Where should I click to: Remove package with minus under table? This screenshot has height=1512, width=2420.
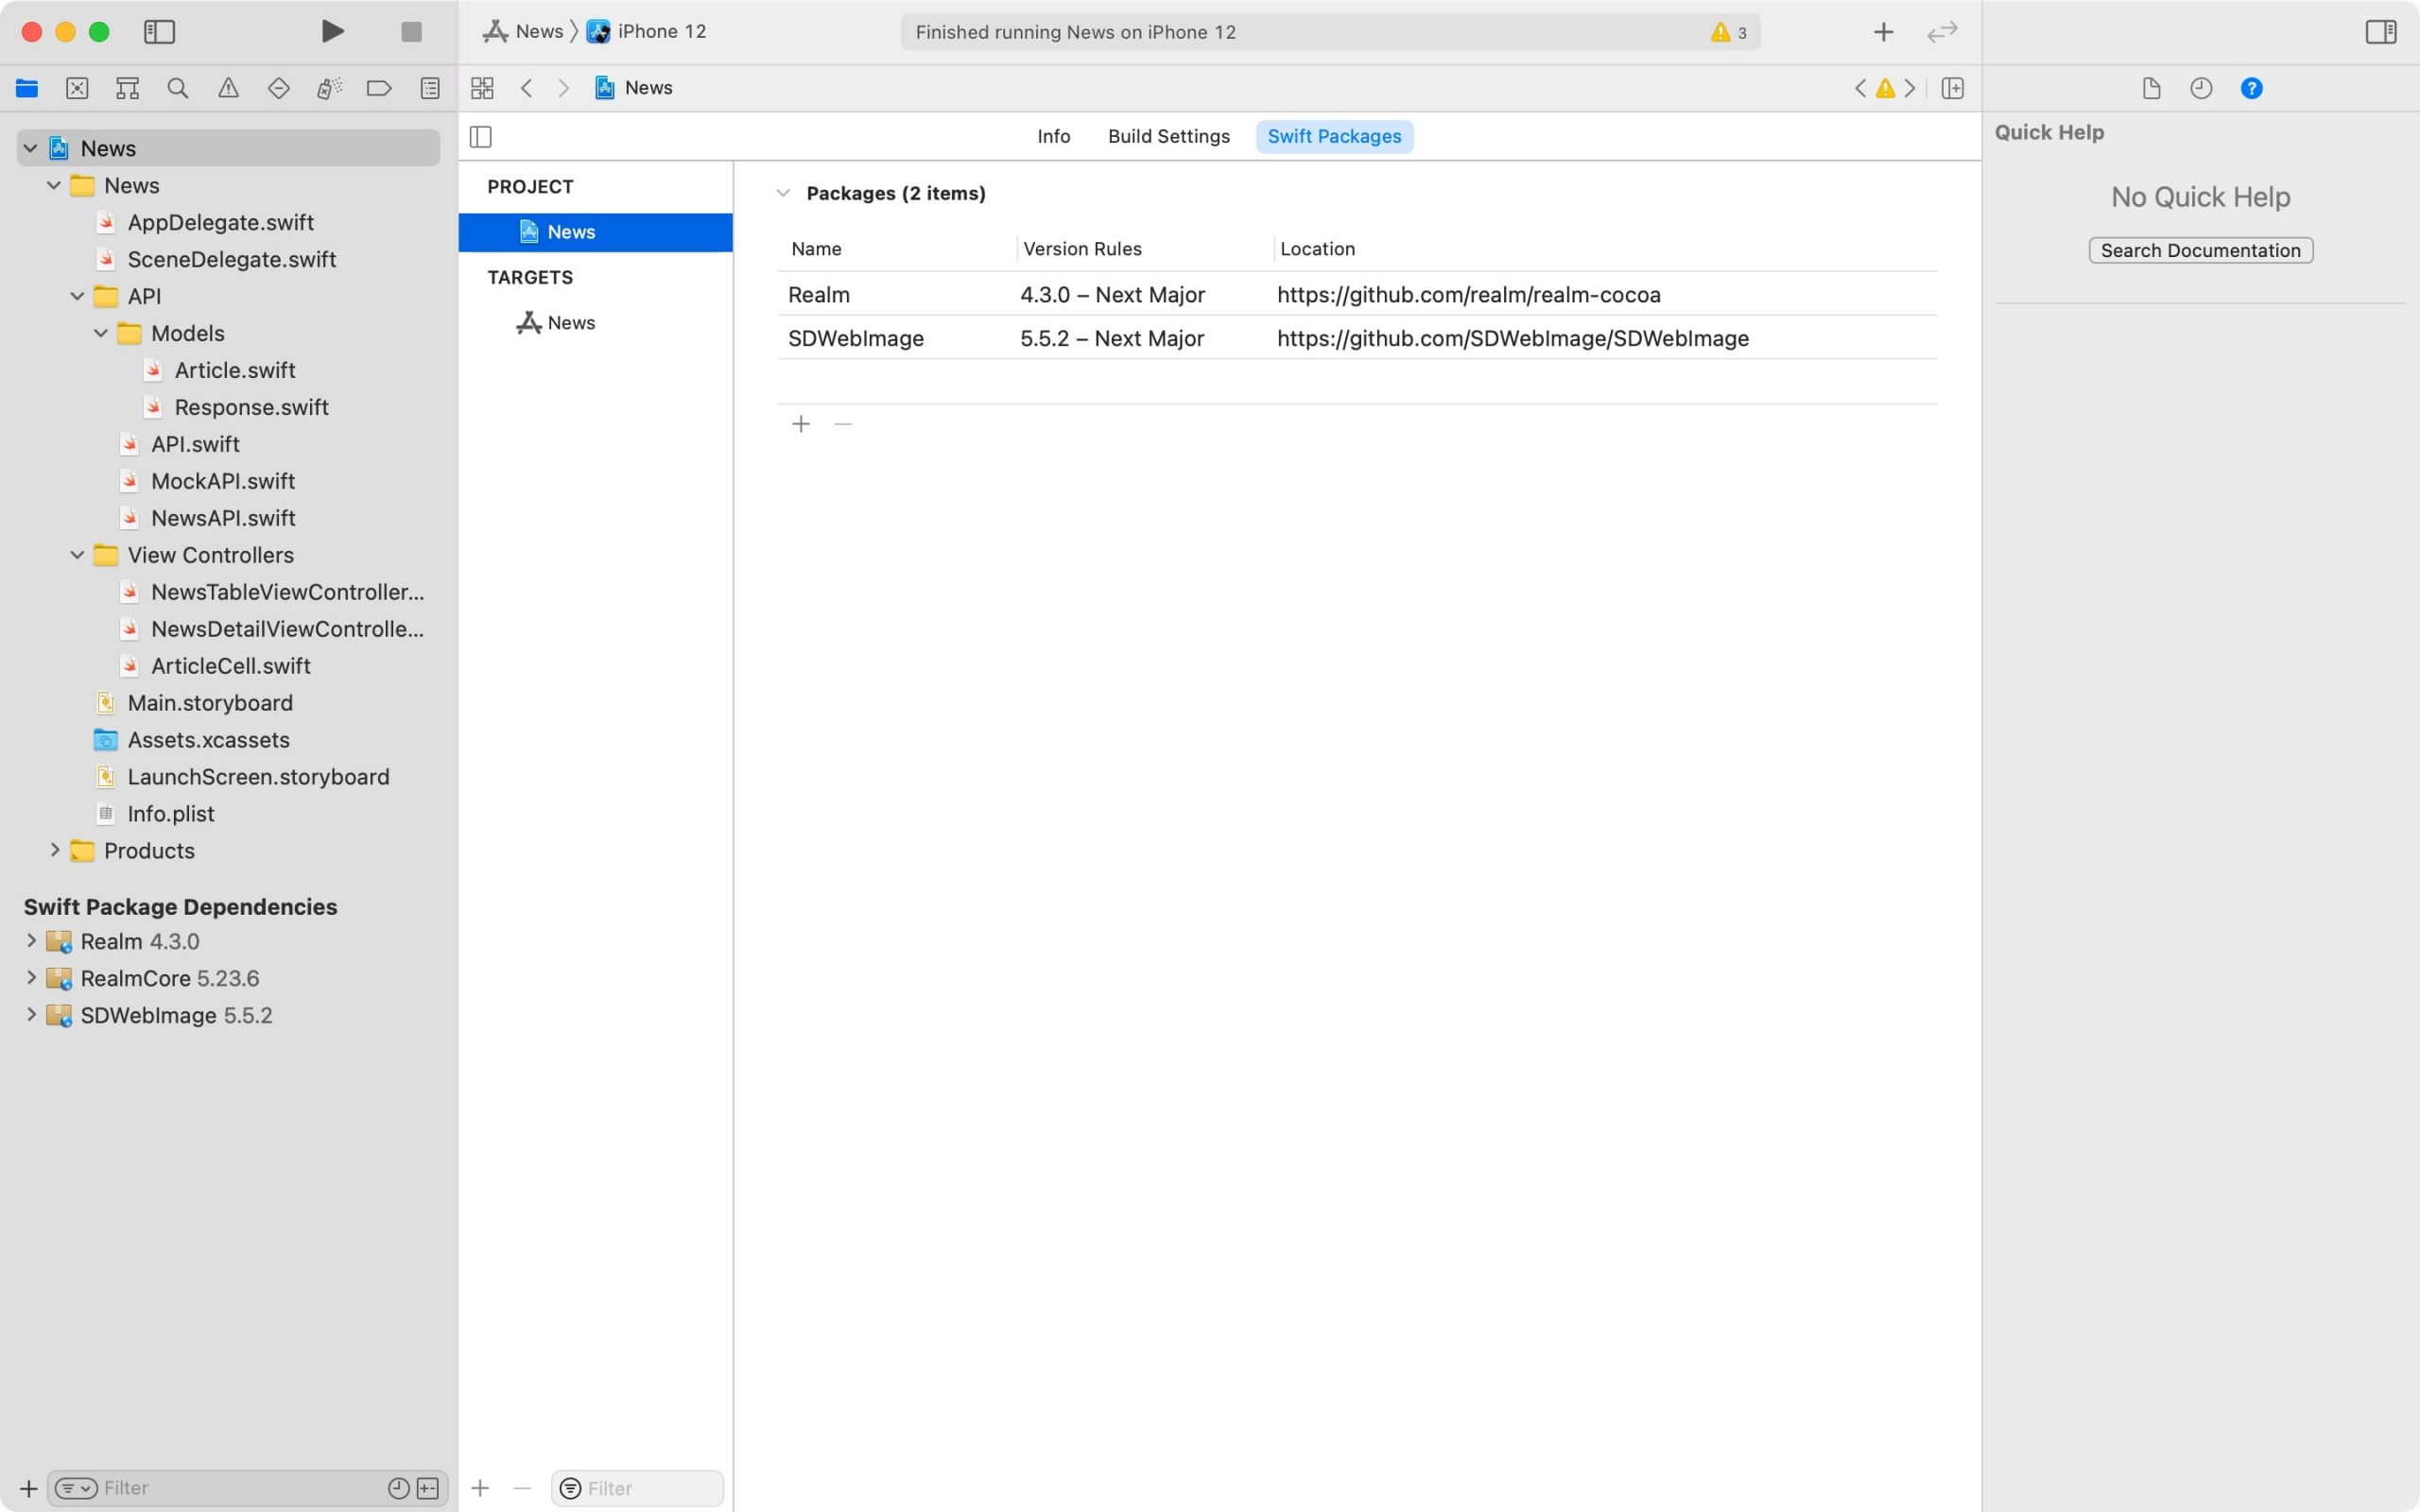(843, 424)
